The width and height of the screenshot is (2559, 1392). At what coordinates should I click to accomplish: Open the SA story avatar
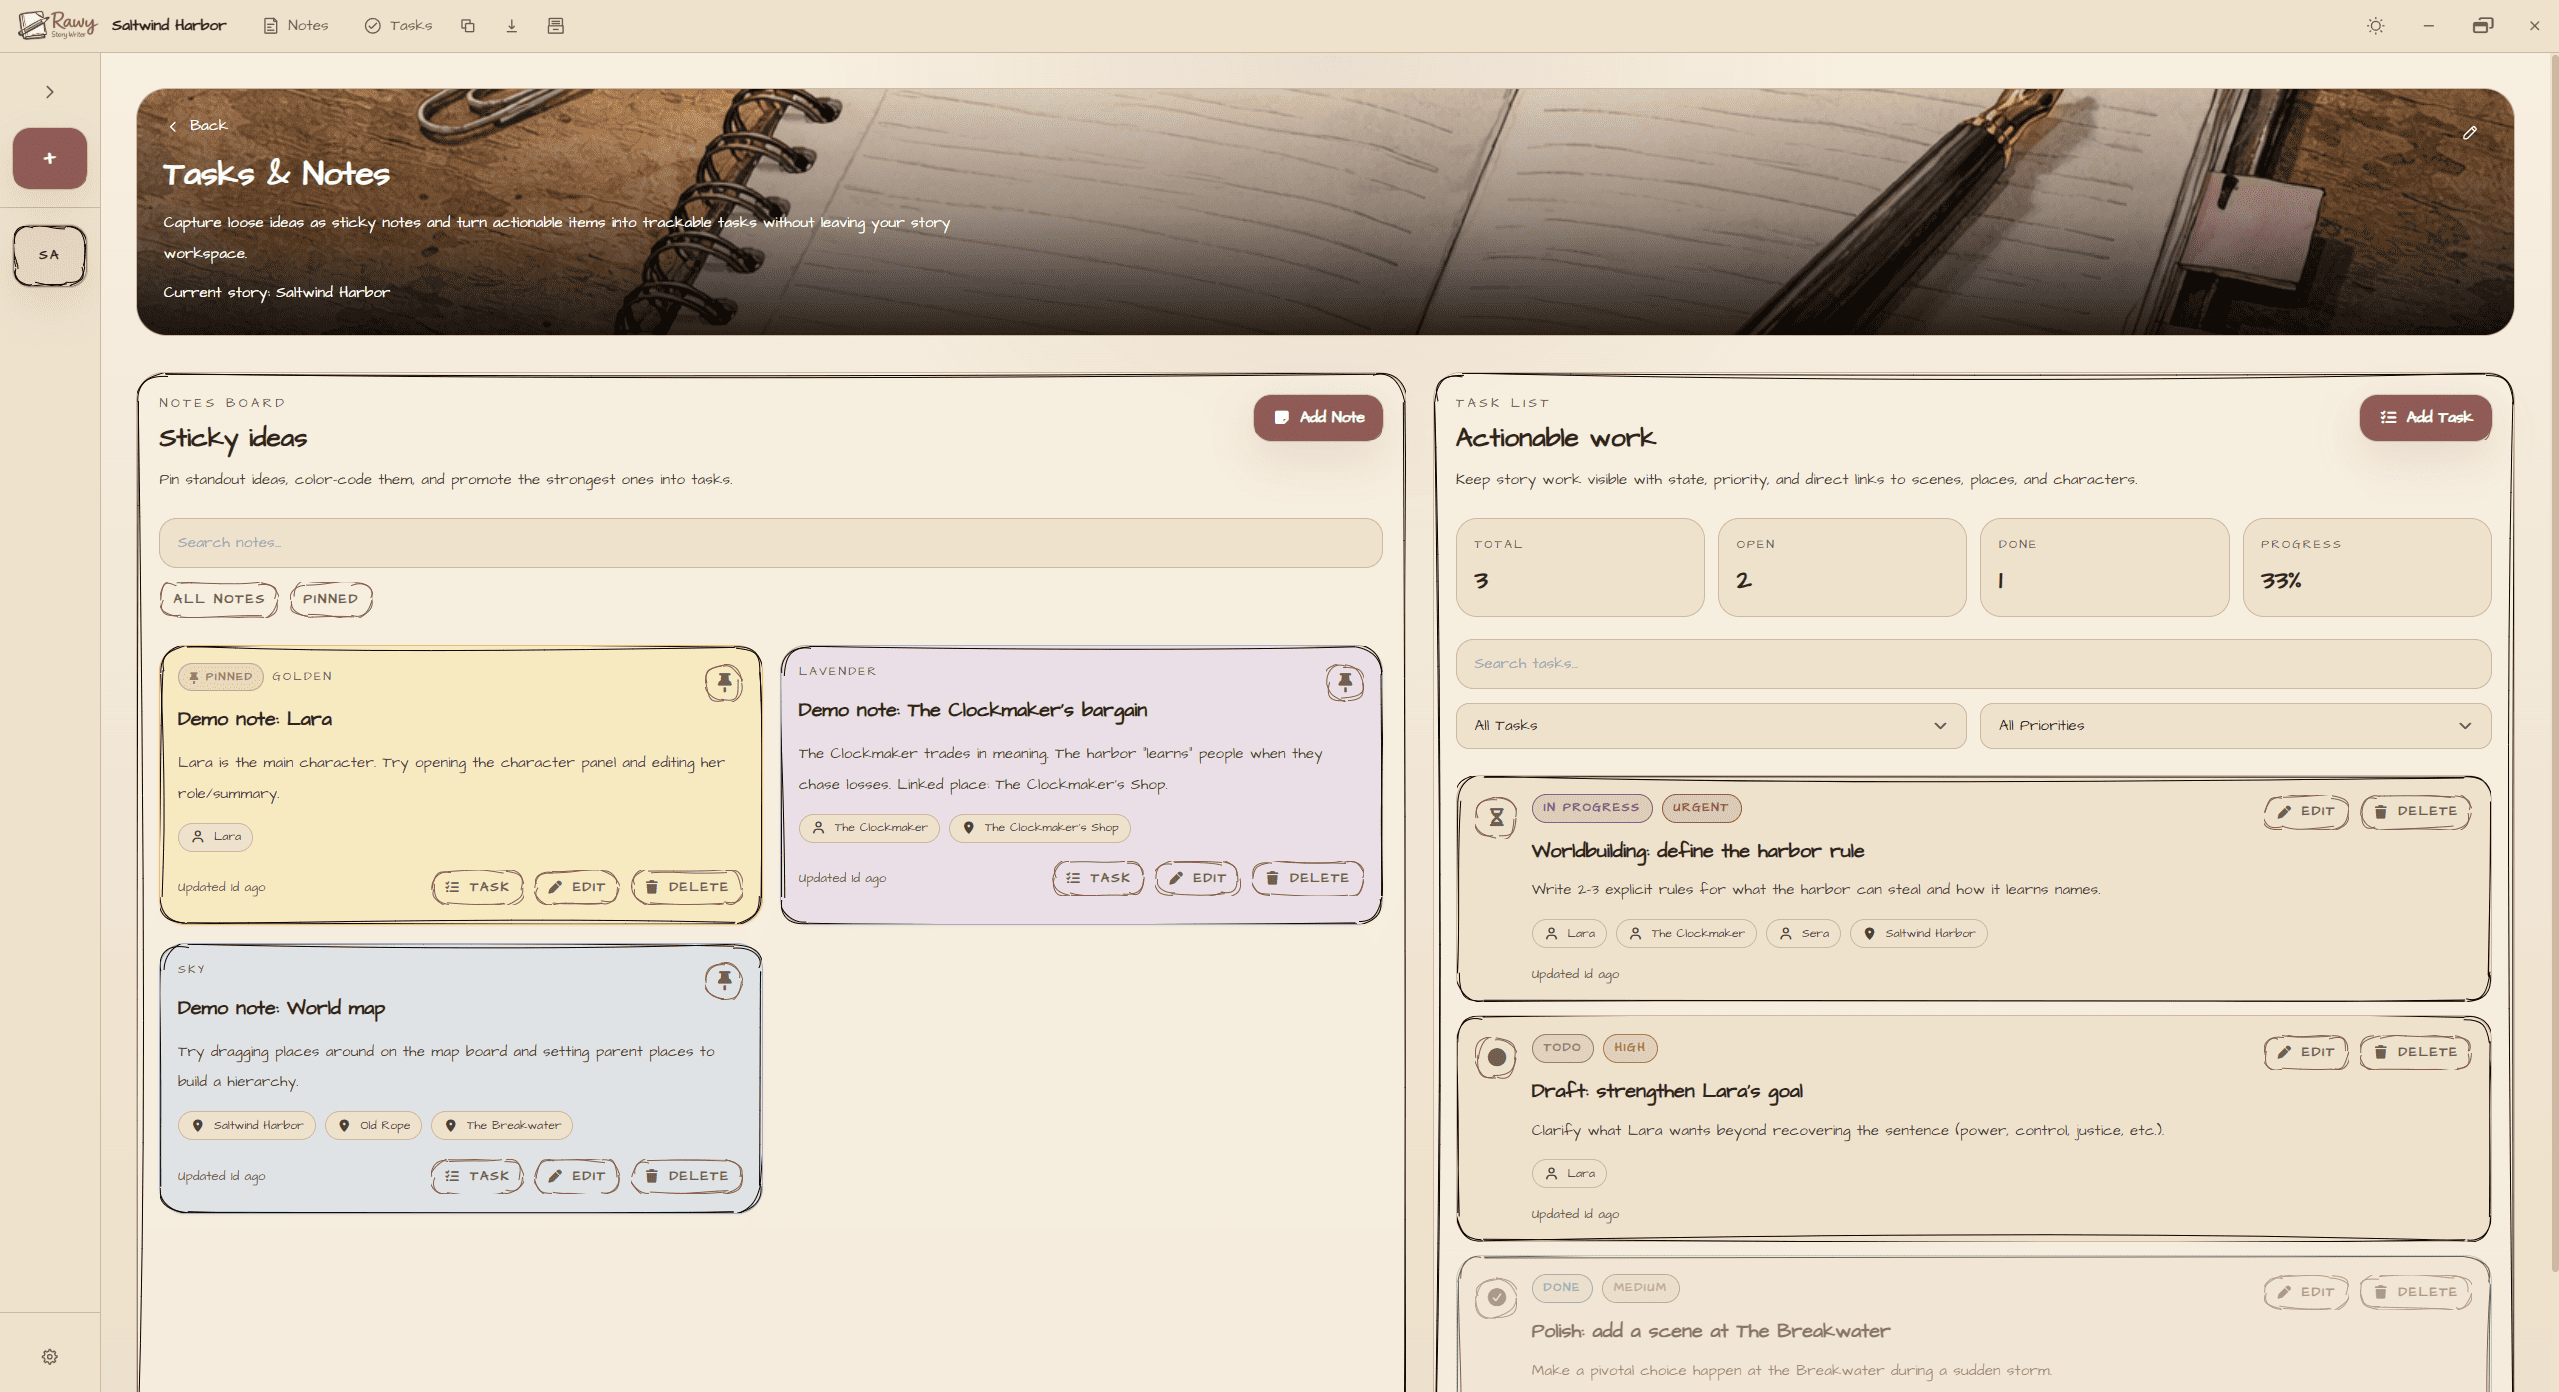[49, 255]
